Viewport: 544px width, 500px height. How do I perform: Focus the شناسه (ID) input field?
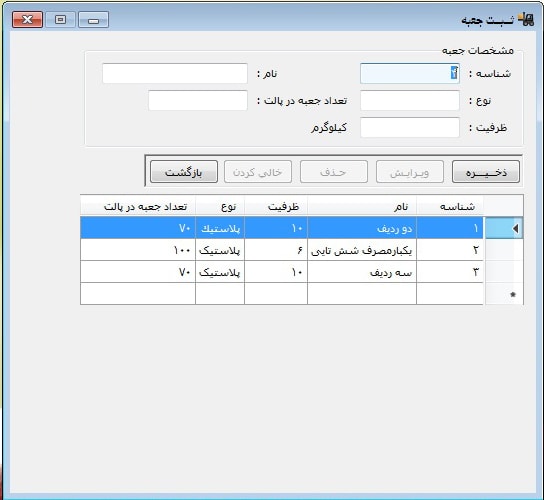coord(410,73)
